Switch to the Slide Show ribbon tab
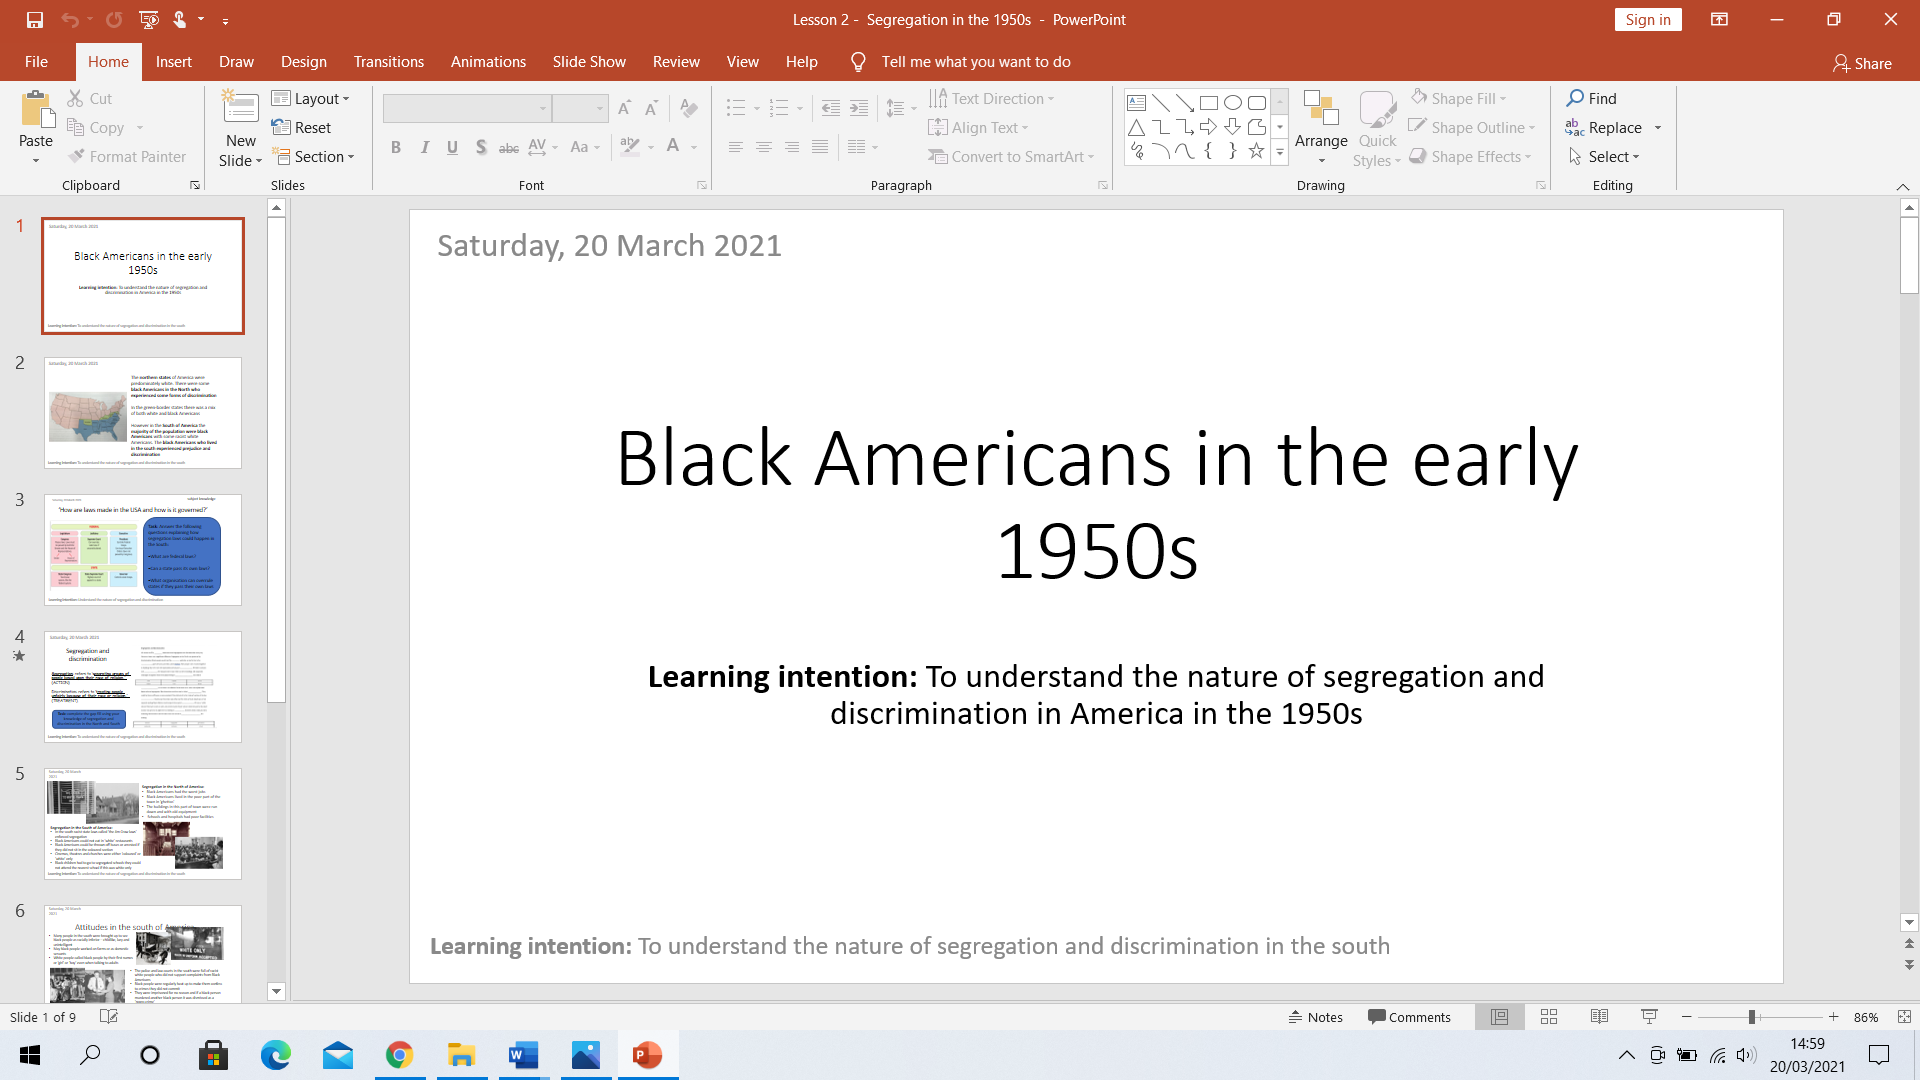 click(x=589, y=61)
